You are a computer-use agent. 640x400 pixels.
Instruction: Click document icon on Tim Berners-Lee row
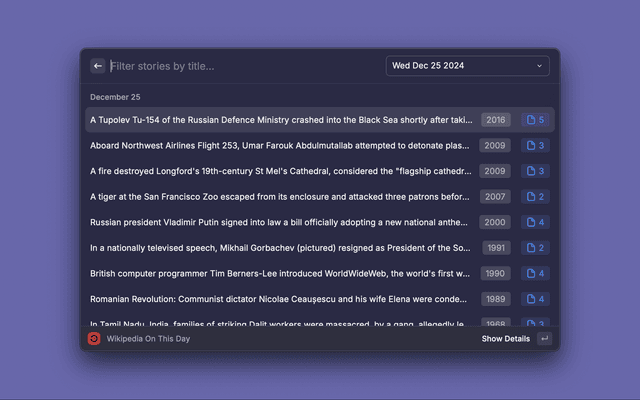[x=531, y=273]
